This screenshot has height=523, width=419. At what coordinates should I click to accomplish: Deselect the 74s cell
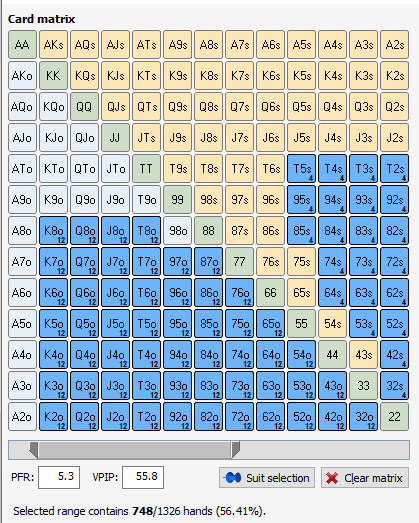coord(333,262)
